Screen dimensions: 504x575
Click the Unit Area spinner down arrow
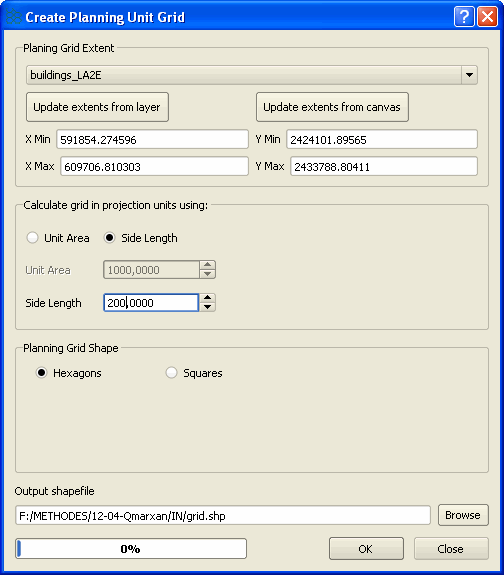pyautogui.click(x=207, y=274)
